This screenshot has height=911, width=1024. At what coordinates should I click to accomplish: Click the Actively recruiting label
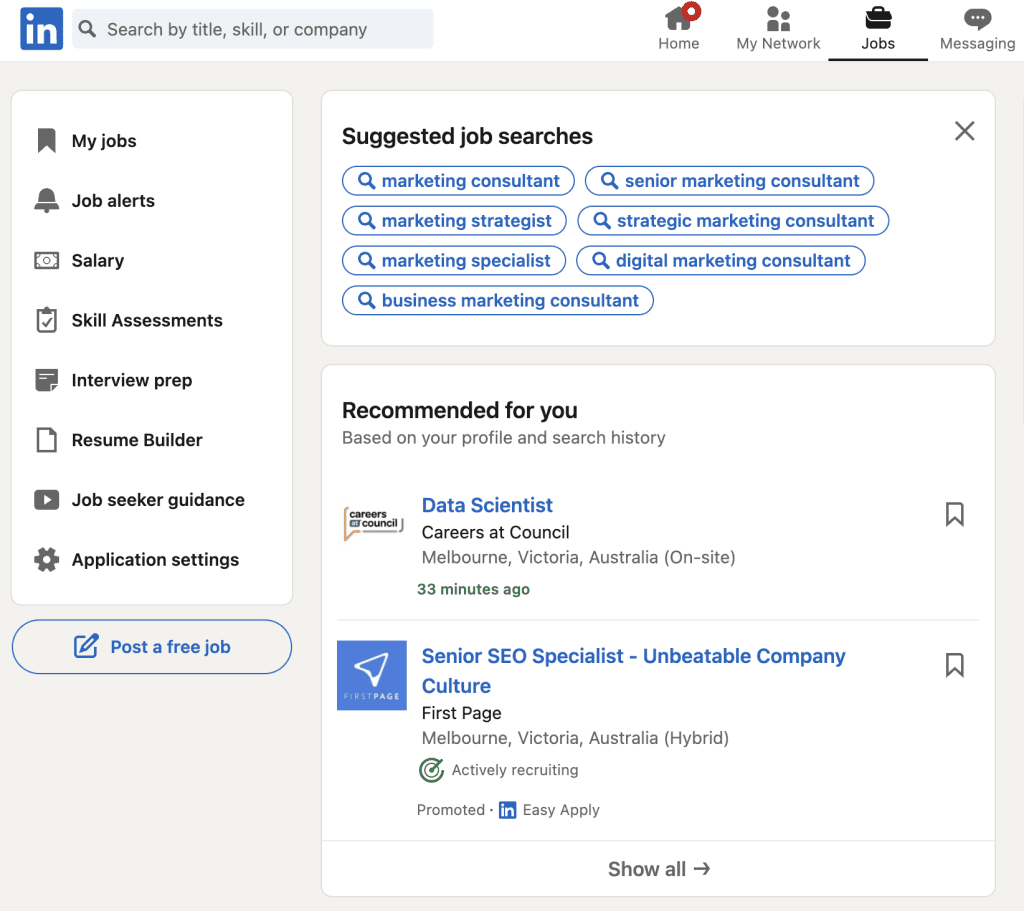click(515, 770)
